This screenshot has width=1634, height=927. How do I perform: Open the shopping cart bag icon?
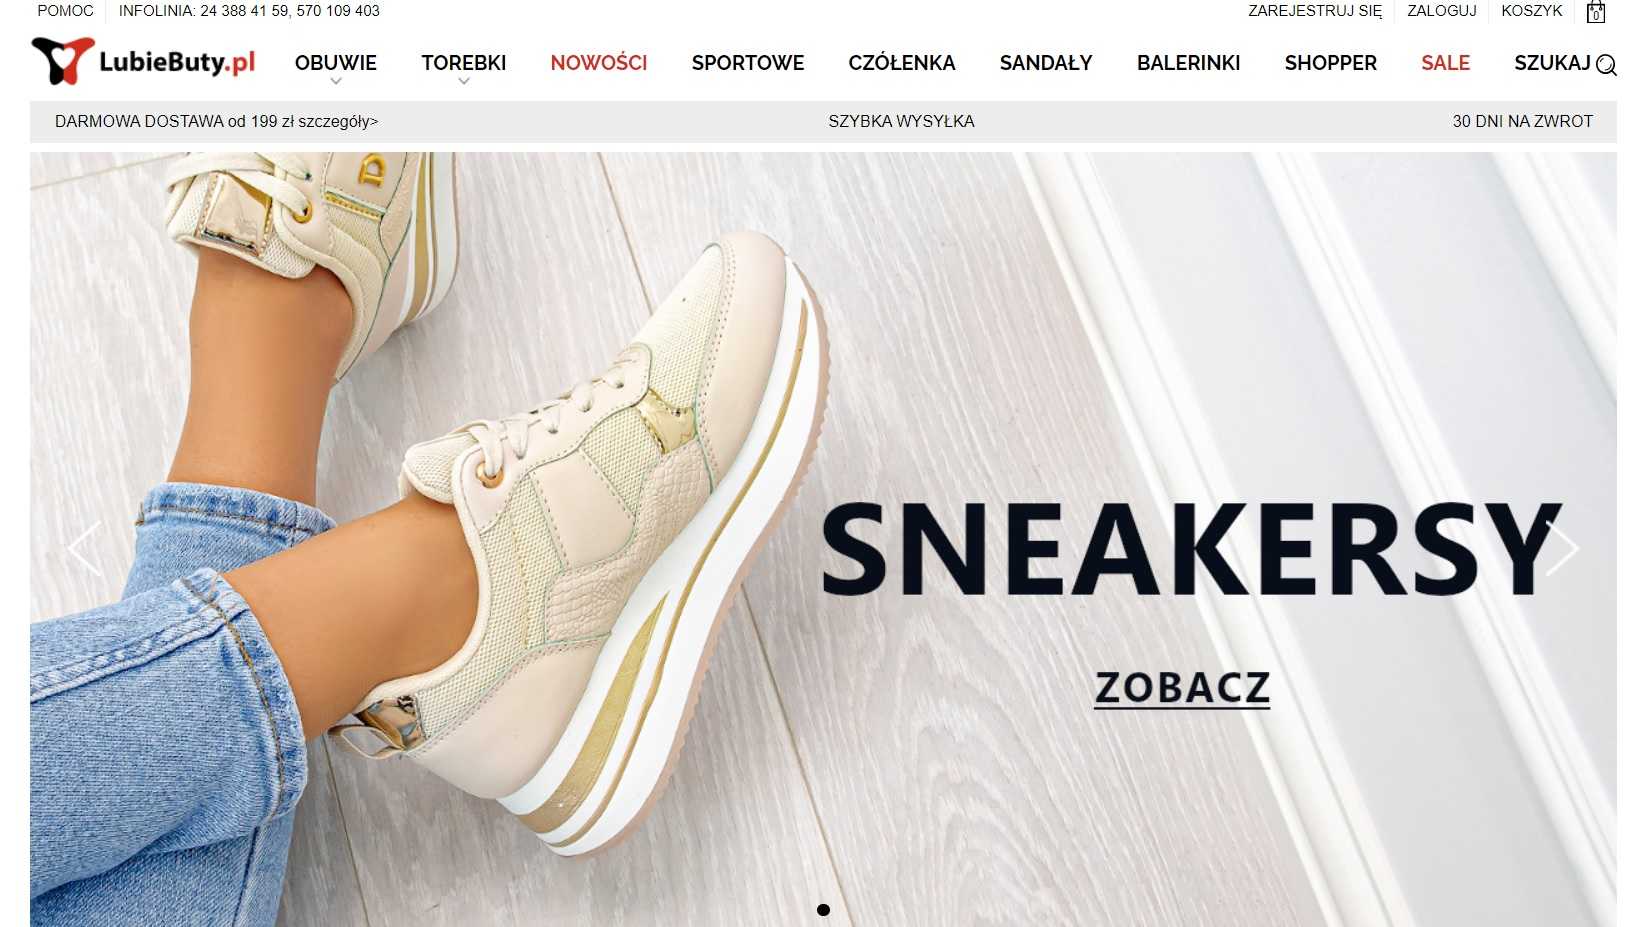tap(1596, 12)
